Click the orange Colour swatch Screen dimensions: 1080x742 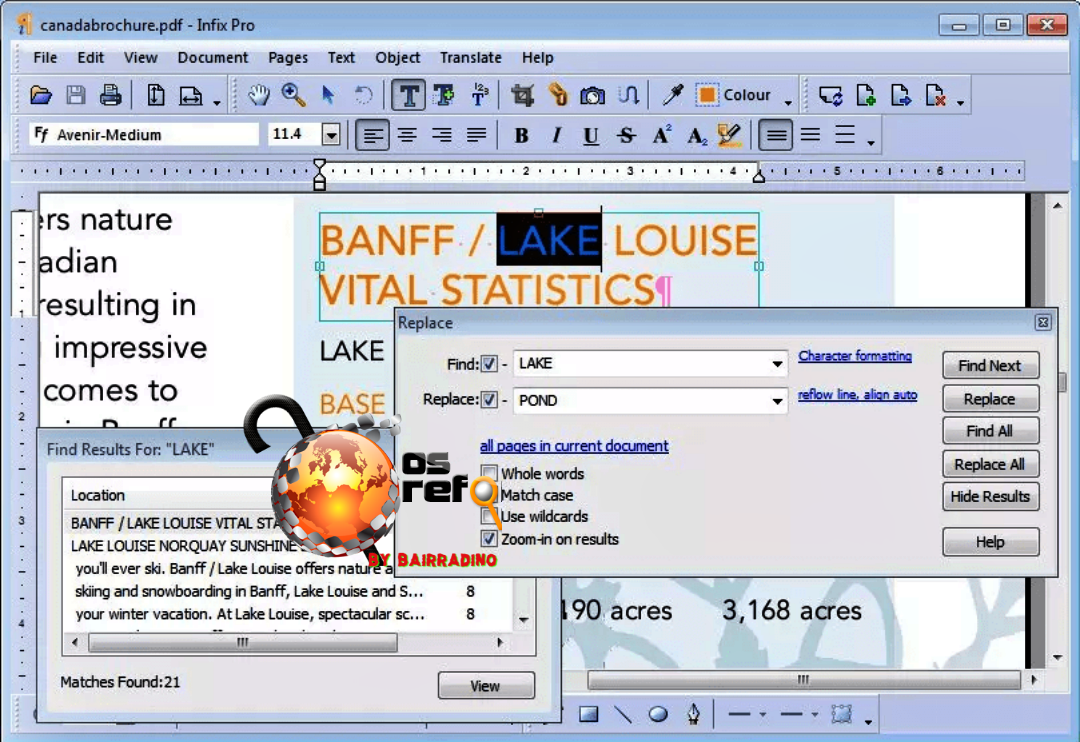(707, 95)
